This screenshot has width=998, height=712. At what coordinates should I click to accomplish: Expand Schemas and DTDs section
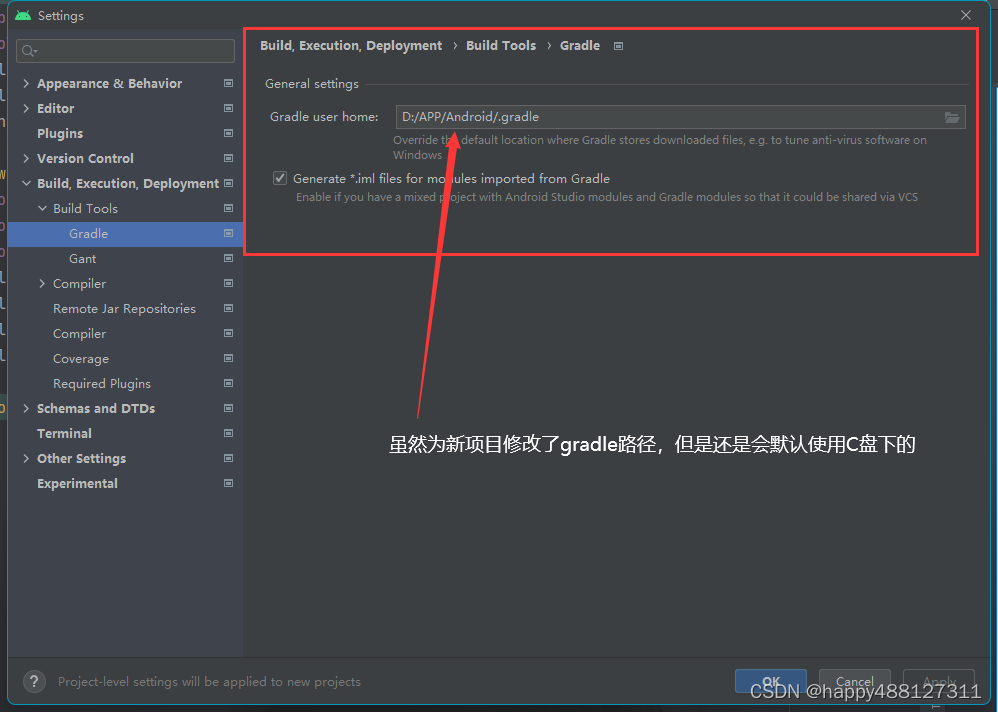[x=26, y=408]
